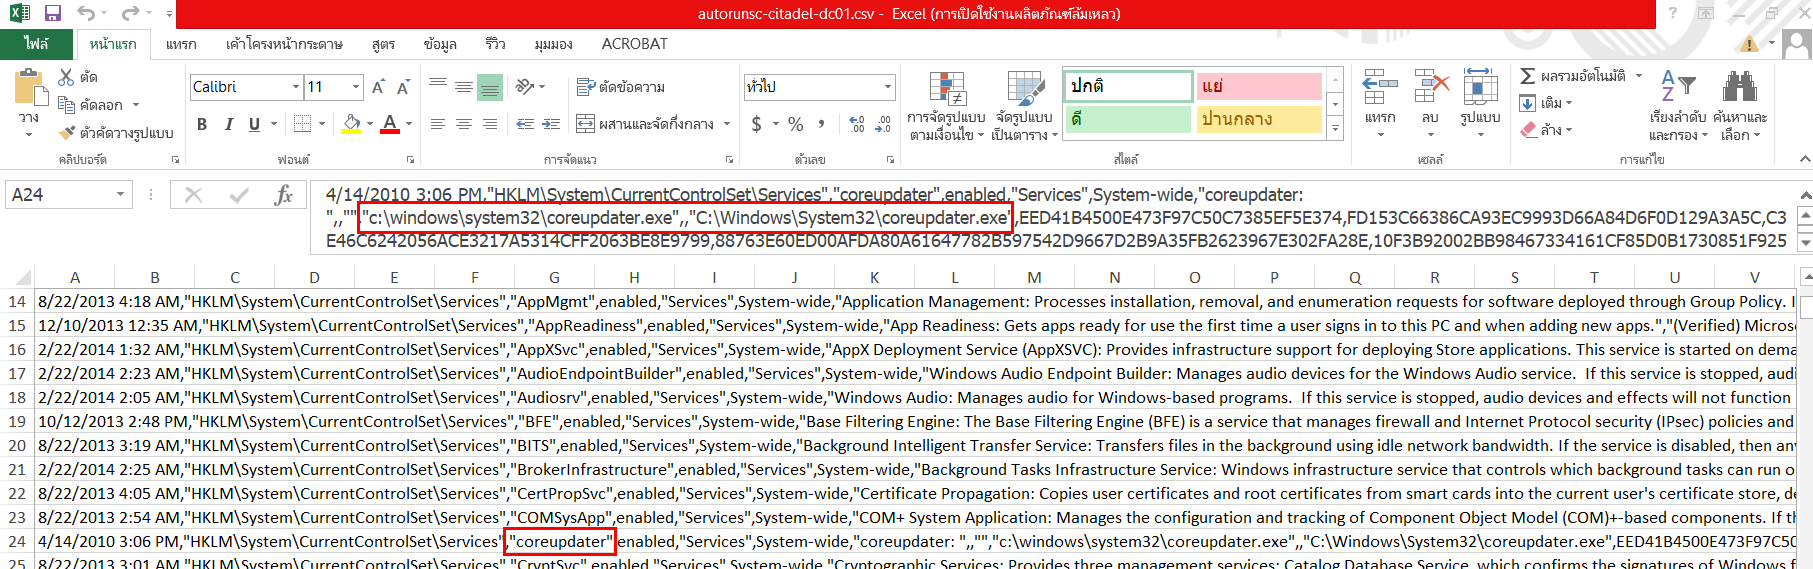Click the Format Painter brush icon
The image size is (1813, 569).
pyautogui.click(x=67, y=133)
